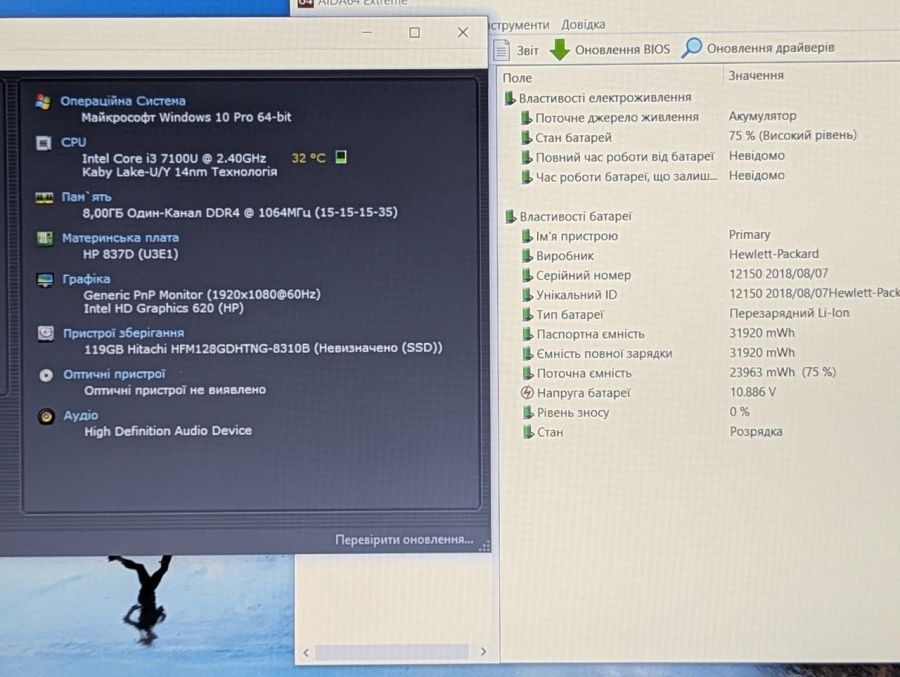Open the Довідка menu in AIDA64
Viewport: 900px width, 677px height.
(583, 25)
